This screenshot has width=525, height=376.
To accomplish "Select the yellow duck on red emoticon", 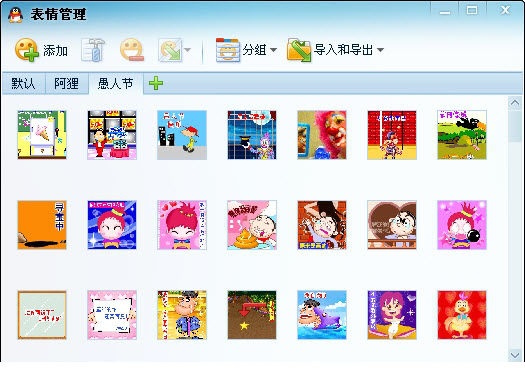I will tap(462, 315).
